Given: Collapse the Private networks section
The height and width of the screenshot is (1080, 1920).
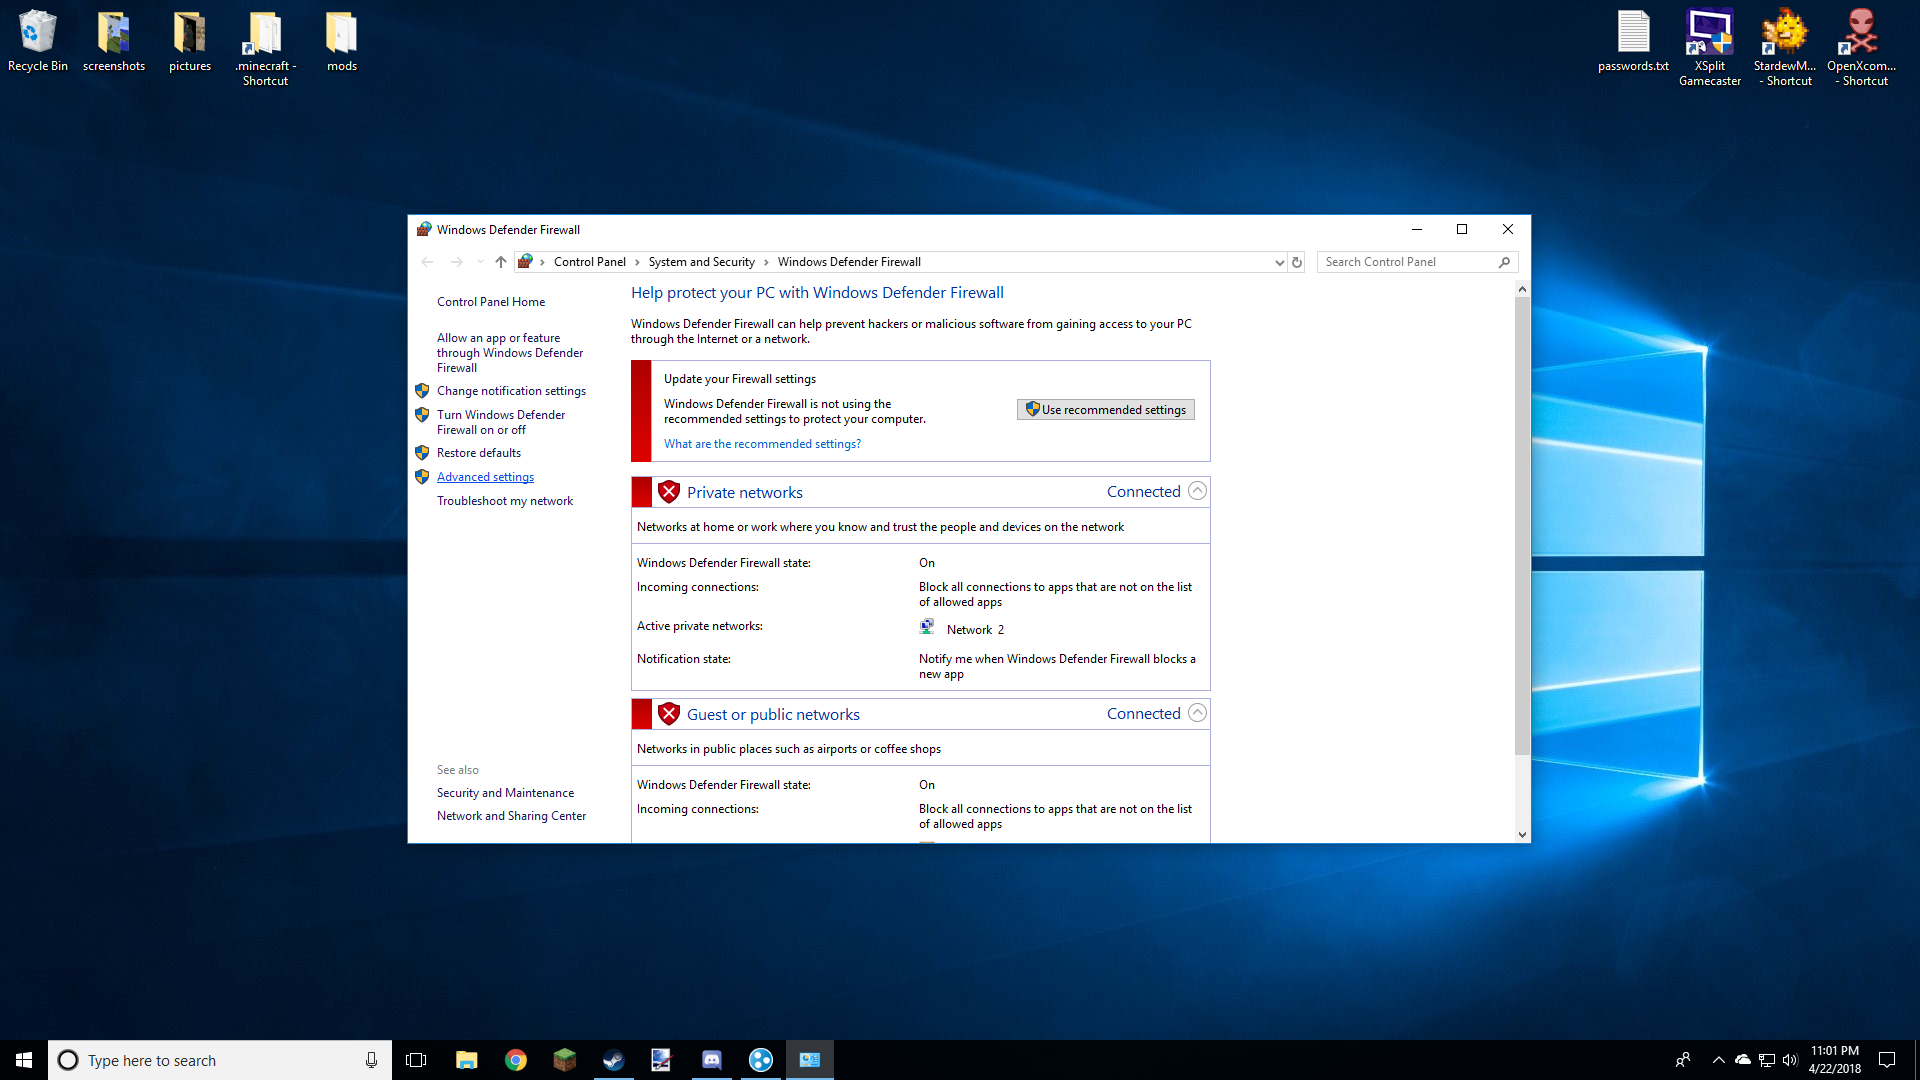Looking at the screenshot, I should tap(1197, 491).
